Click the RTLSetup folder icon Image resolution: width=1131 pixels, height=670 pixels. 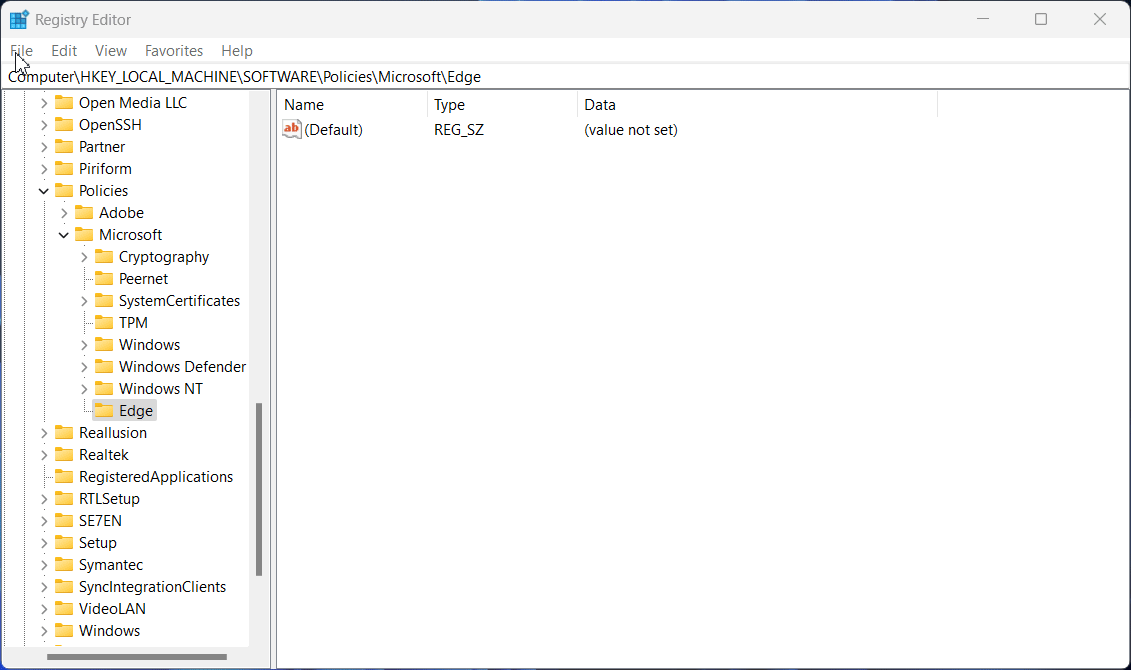(64, 498)
